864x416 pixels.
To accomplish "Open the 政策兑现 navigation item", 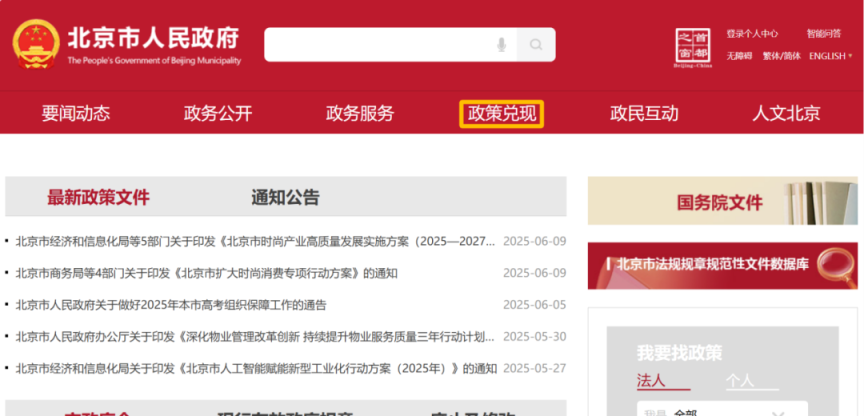I will click(x=502, y=113).
